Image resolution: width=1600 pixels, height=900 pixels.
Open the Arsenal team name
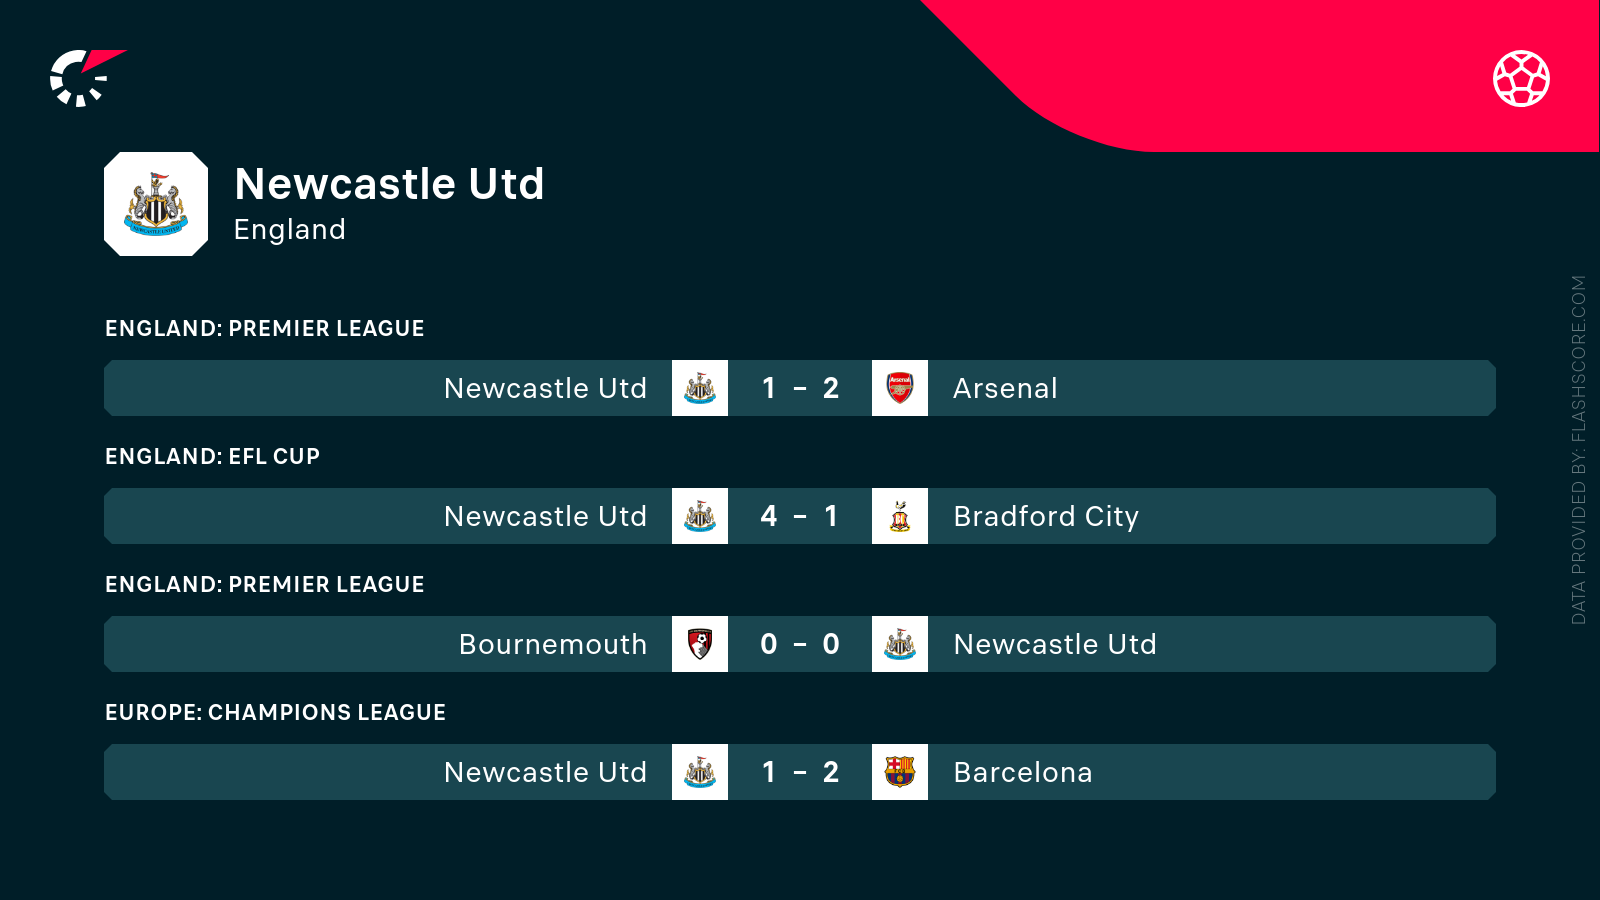(1005, 388)
